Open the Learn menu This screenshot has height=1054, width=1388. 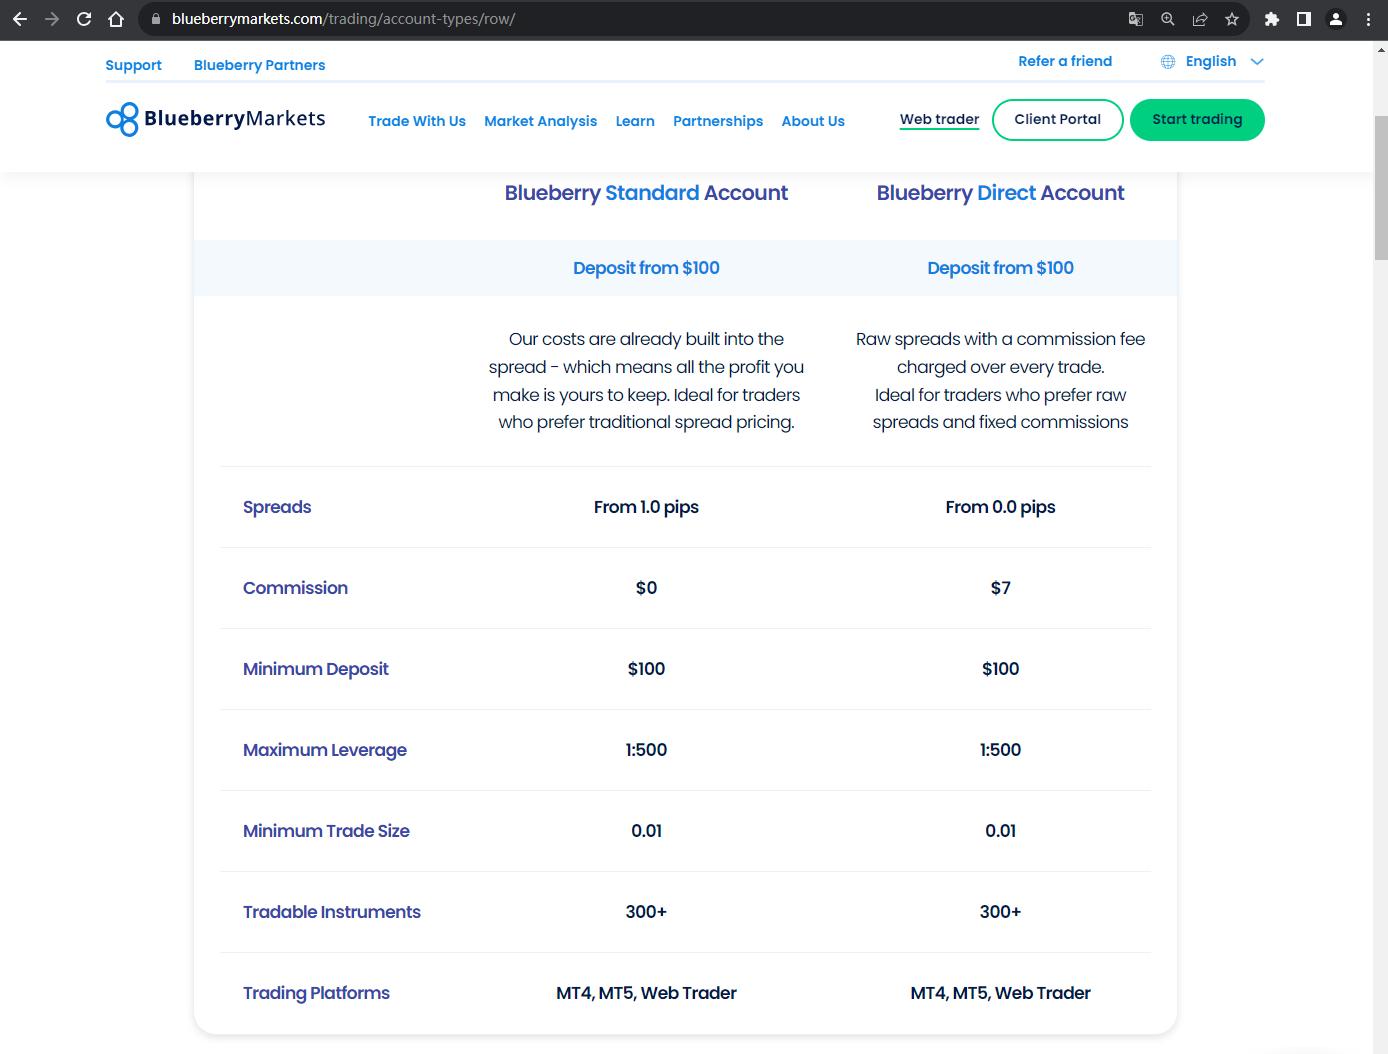coord(635,121)
